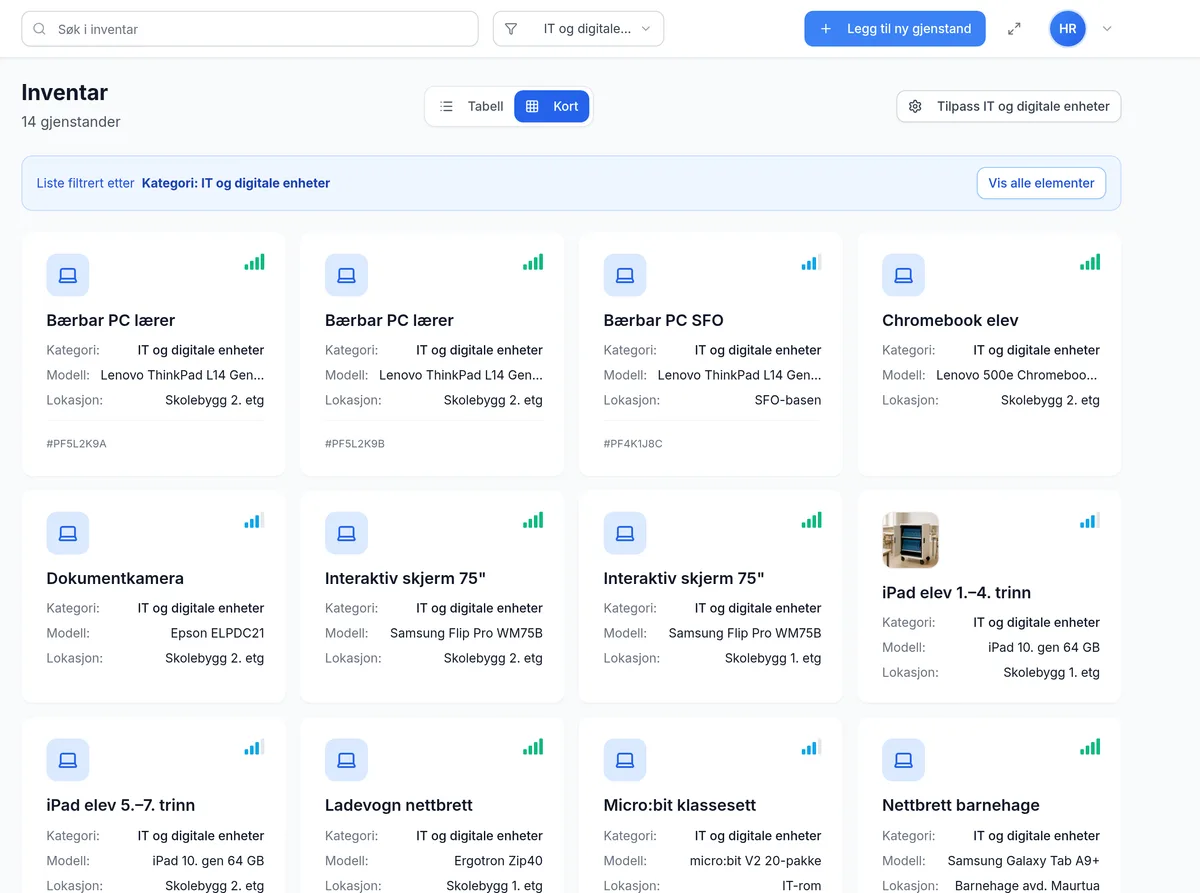Click Legg til ny gjenstand button

tap(895, 29)
